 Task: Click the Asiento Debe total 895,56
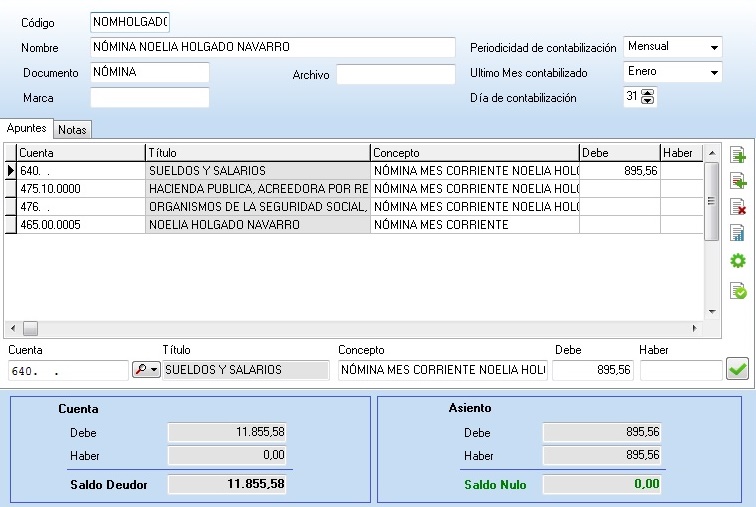(x=602, y=432)
